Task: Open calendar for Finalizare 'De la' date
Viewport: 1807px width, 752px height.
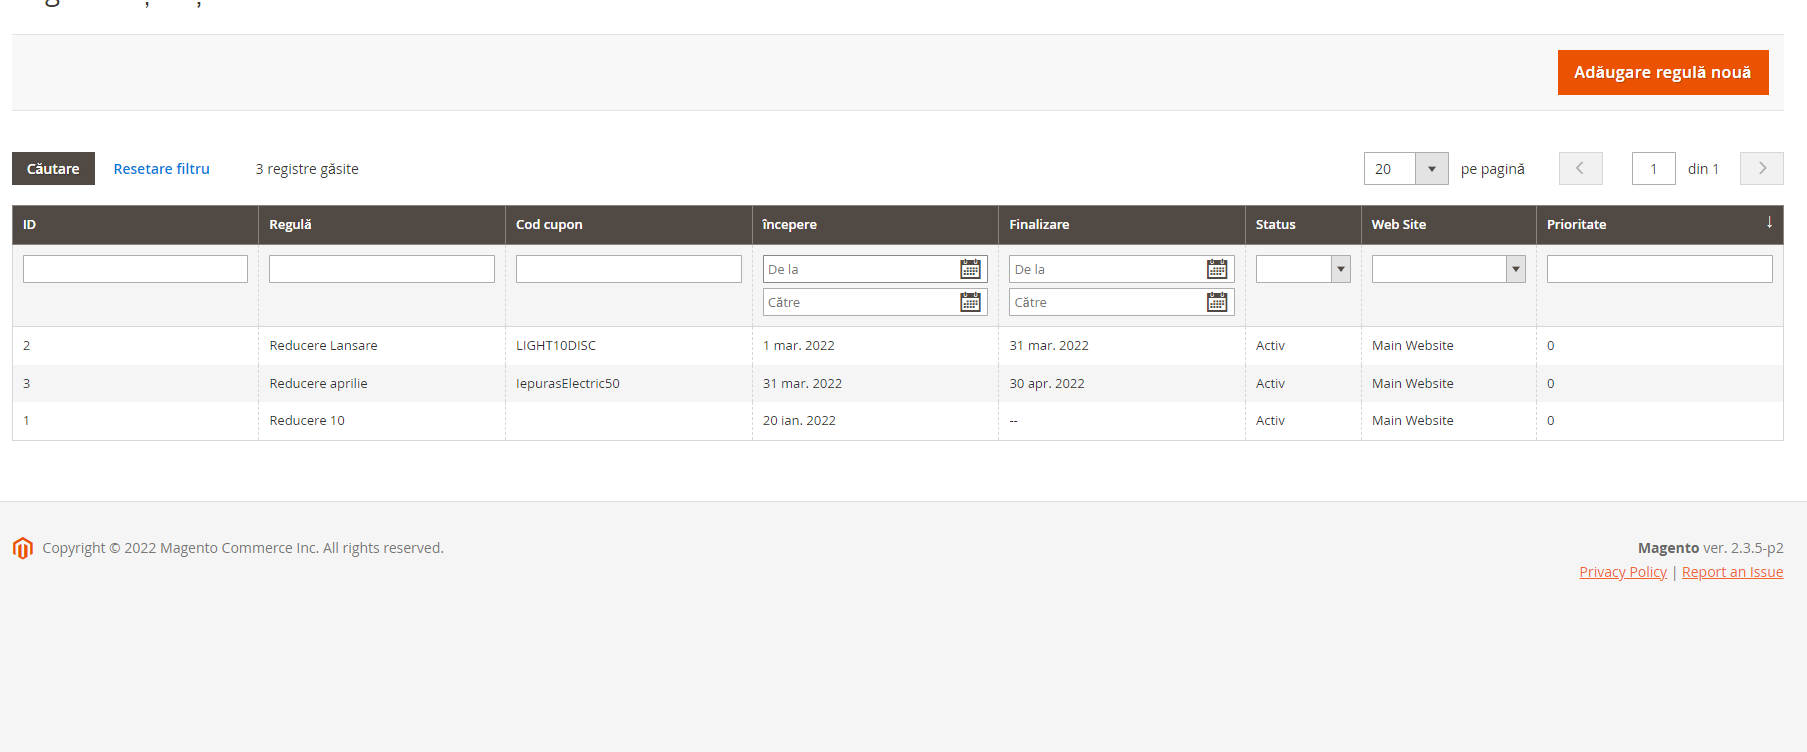Action: [x=1217, y=269]
